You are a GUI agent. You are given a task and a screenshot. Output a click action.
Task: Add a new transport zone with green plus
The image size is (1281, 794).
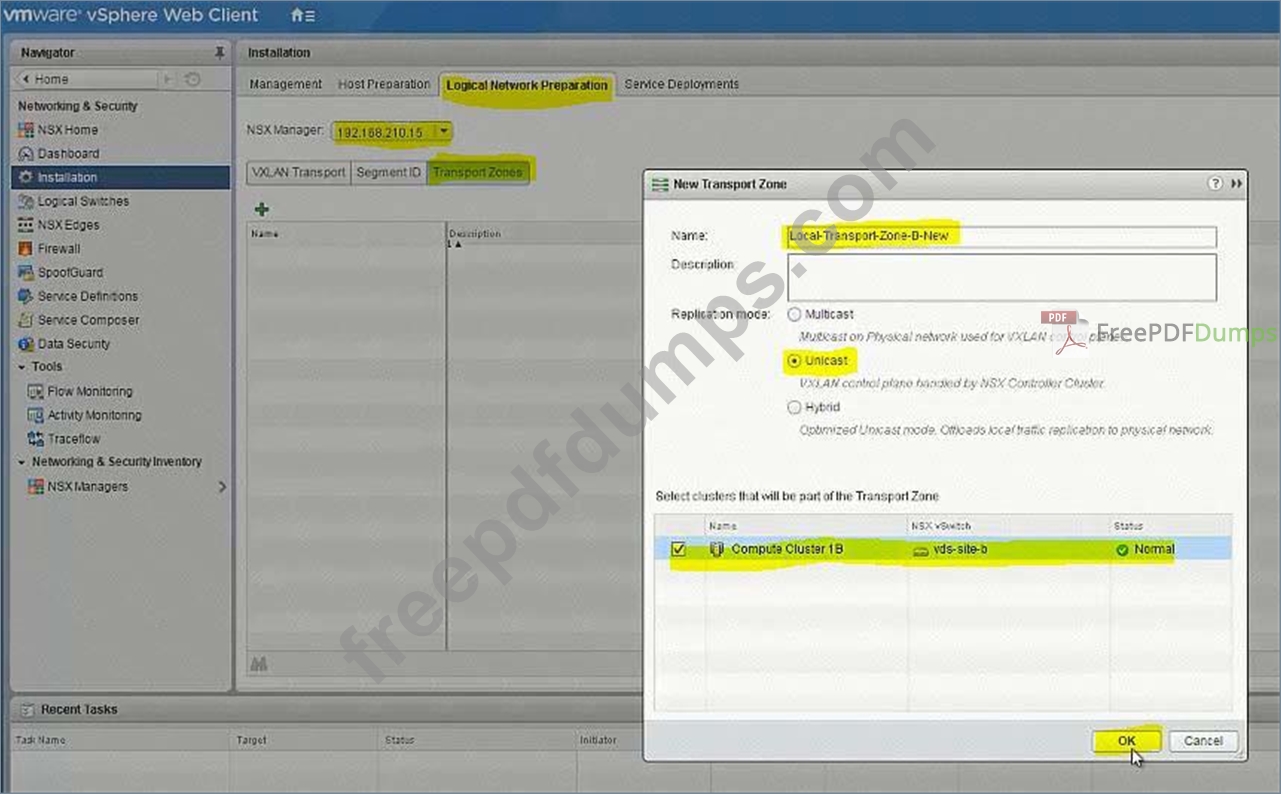point(262,209)
